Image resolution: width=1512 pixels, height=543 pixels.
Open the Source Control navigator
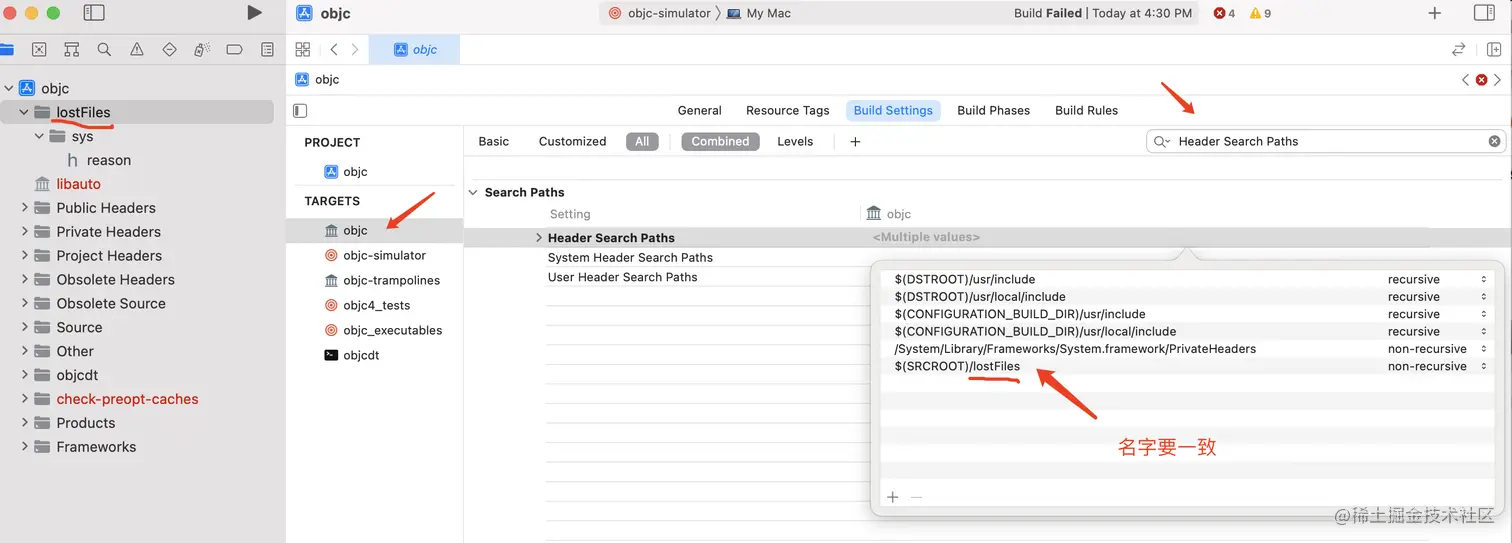[38, 49]
